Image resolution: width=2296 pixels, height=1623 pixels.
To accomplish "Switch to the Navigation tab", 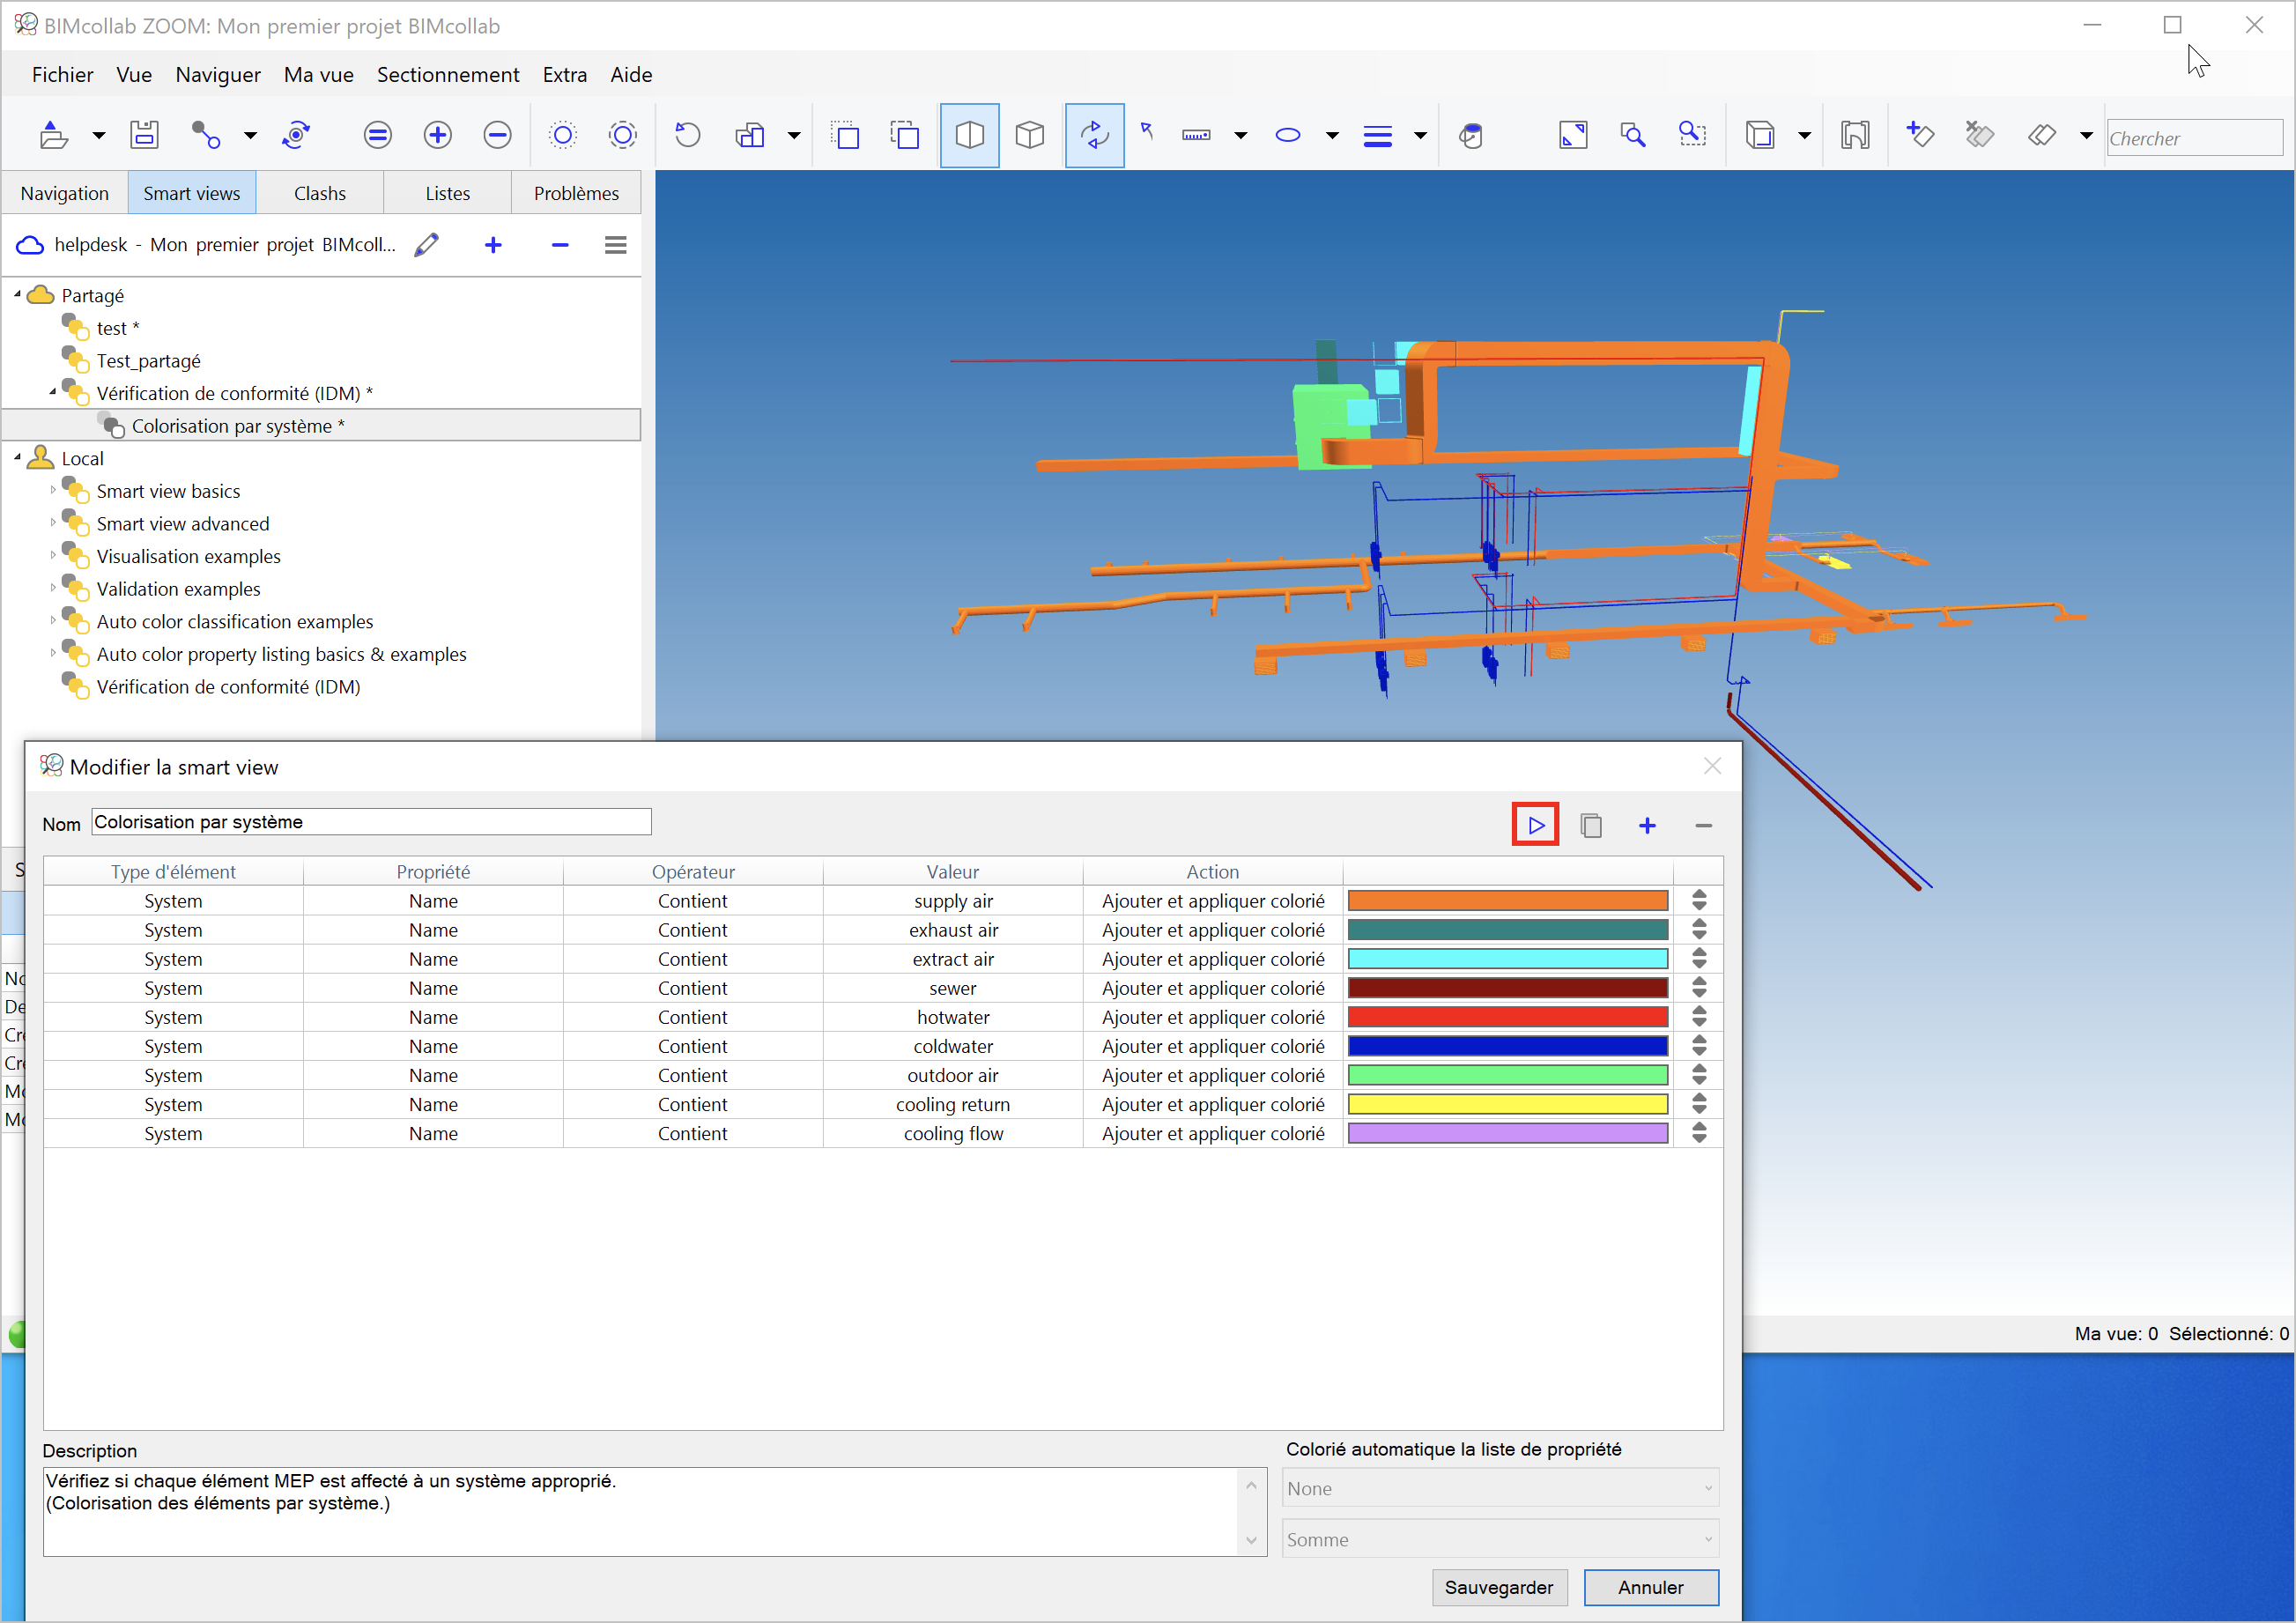I will point(65,193).
